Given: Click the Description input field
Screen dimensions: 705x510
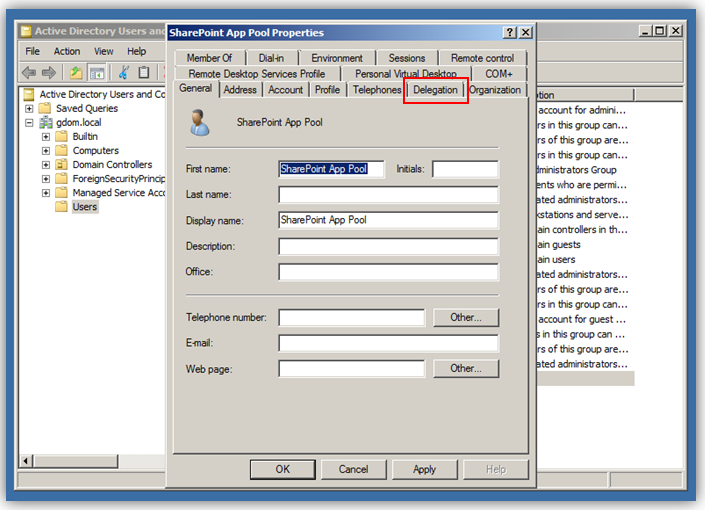Looking at the screenshot, I should [x=388, y=246].
